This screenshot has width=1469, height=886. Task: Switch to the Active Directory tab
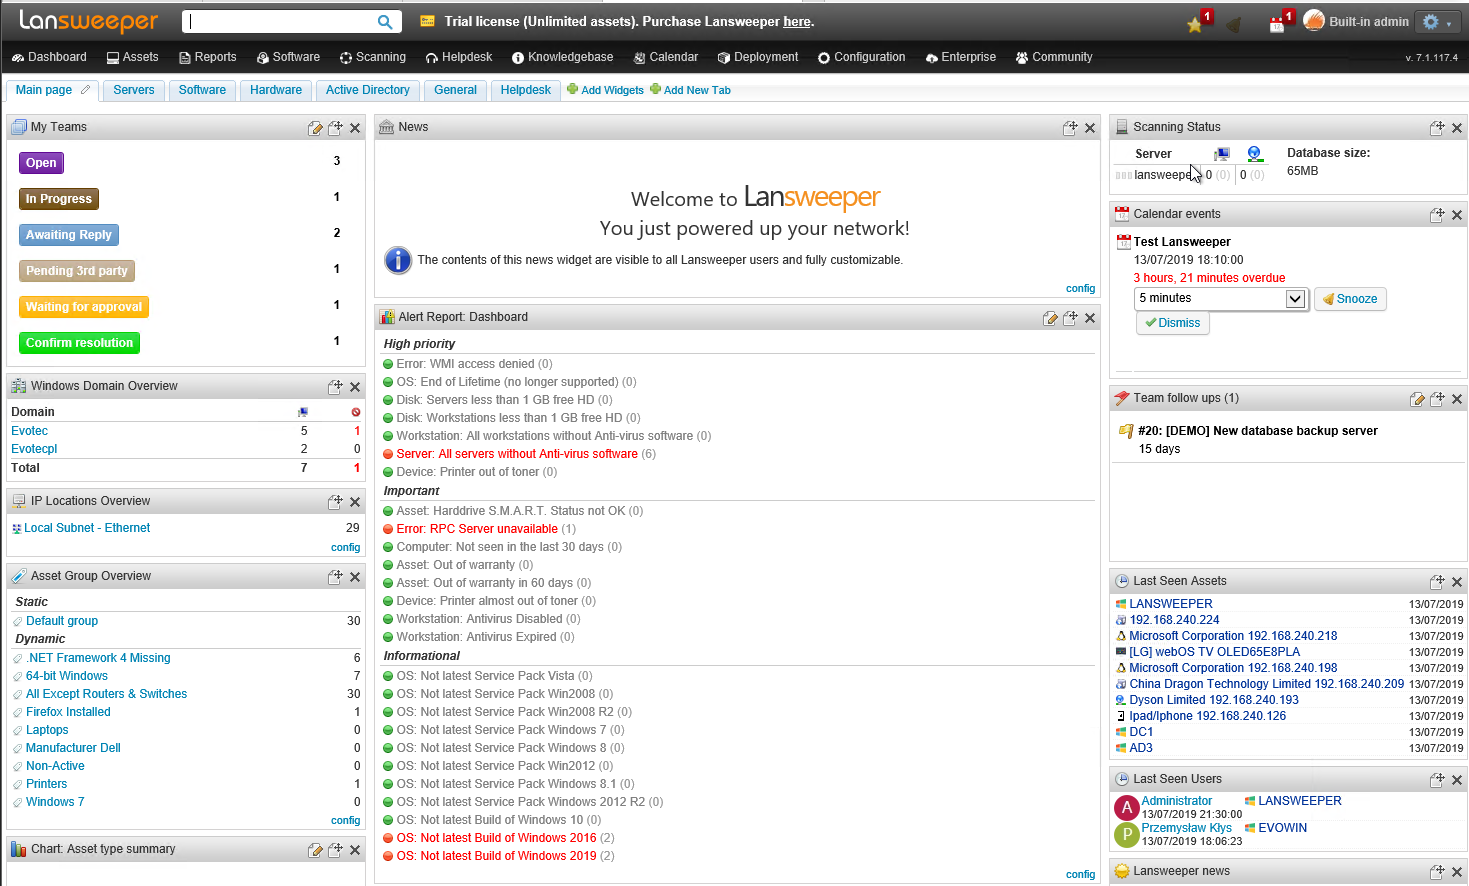point(367,90)
